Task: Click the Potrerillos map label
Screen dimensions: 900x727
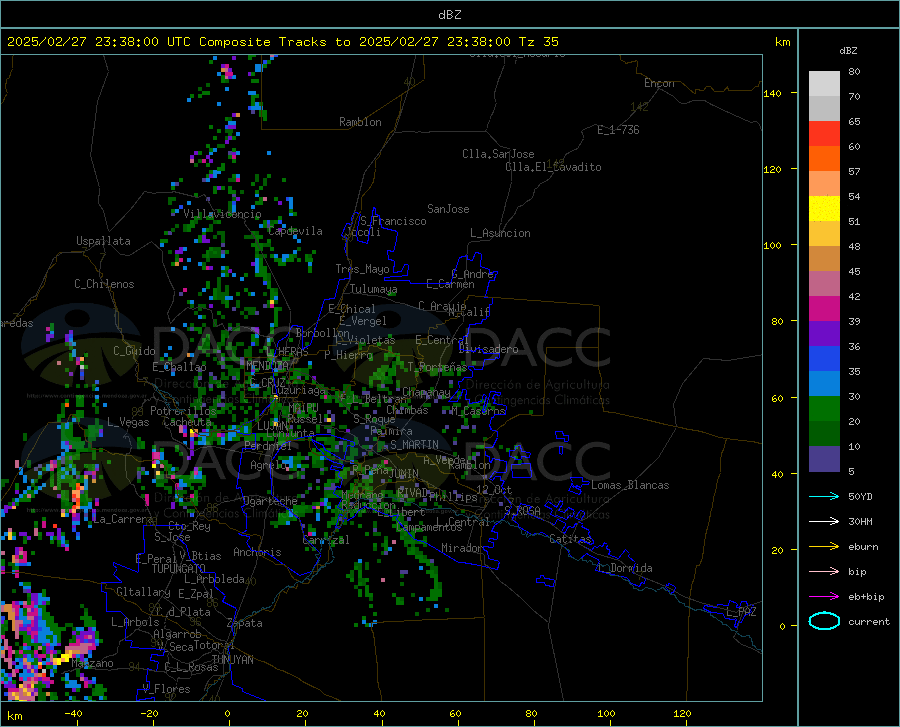Action: 183,411
